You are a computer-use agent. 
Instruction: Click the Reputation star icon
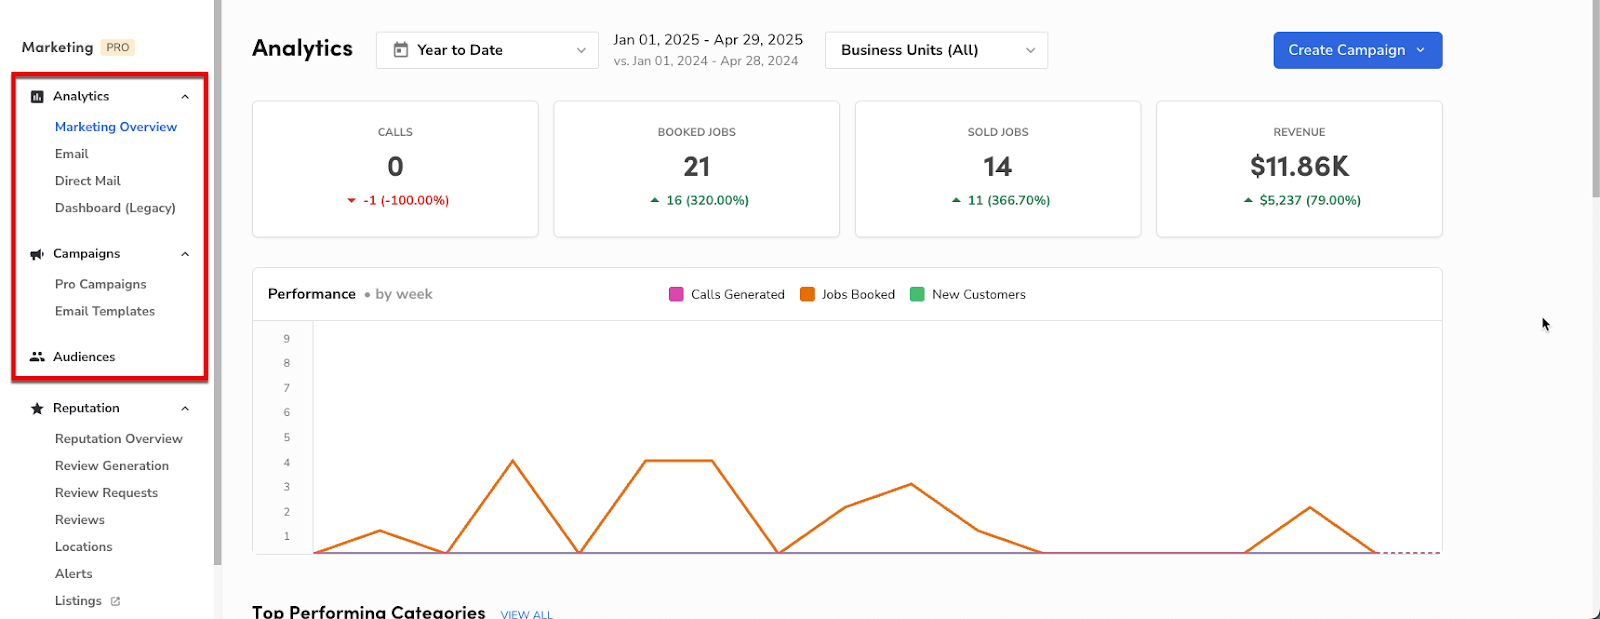coord(37,408)
